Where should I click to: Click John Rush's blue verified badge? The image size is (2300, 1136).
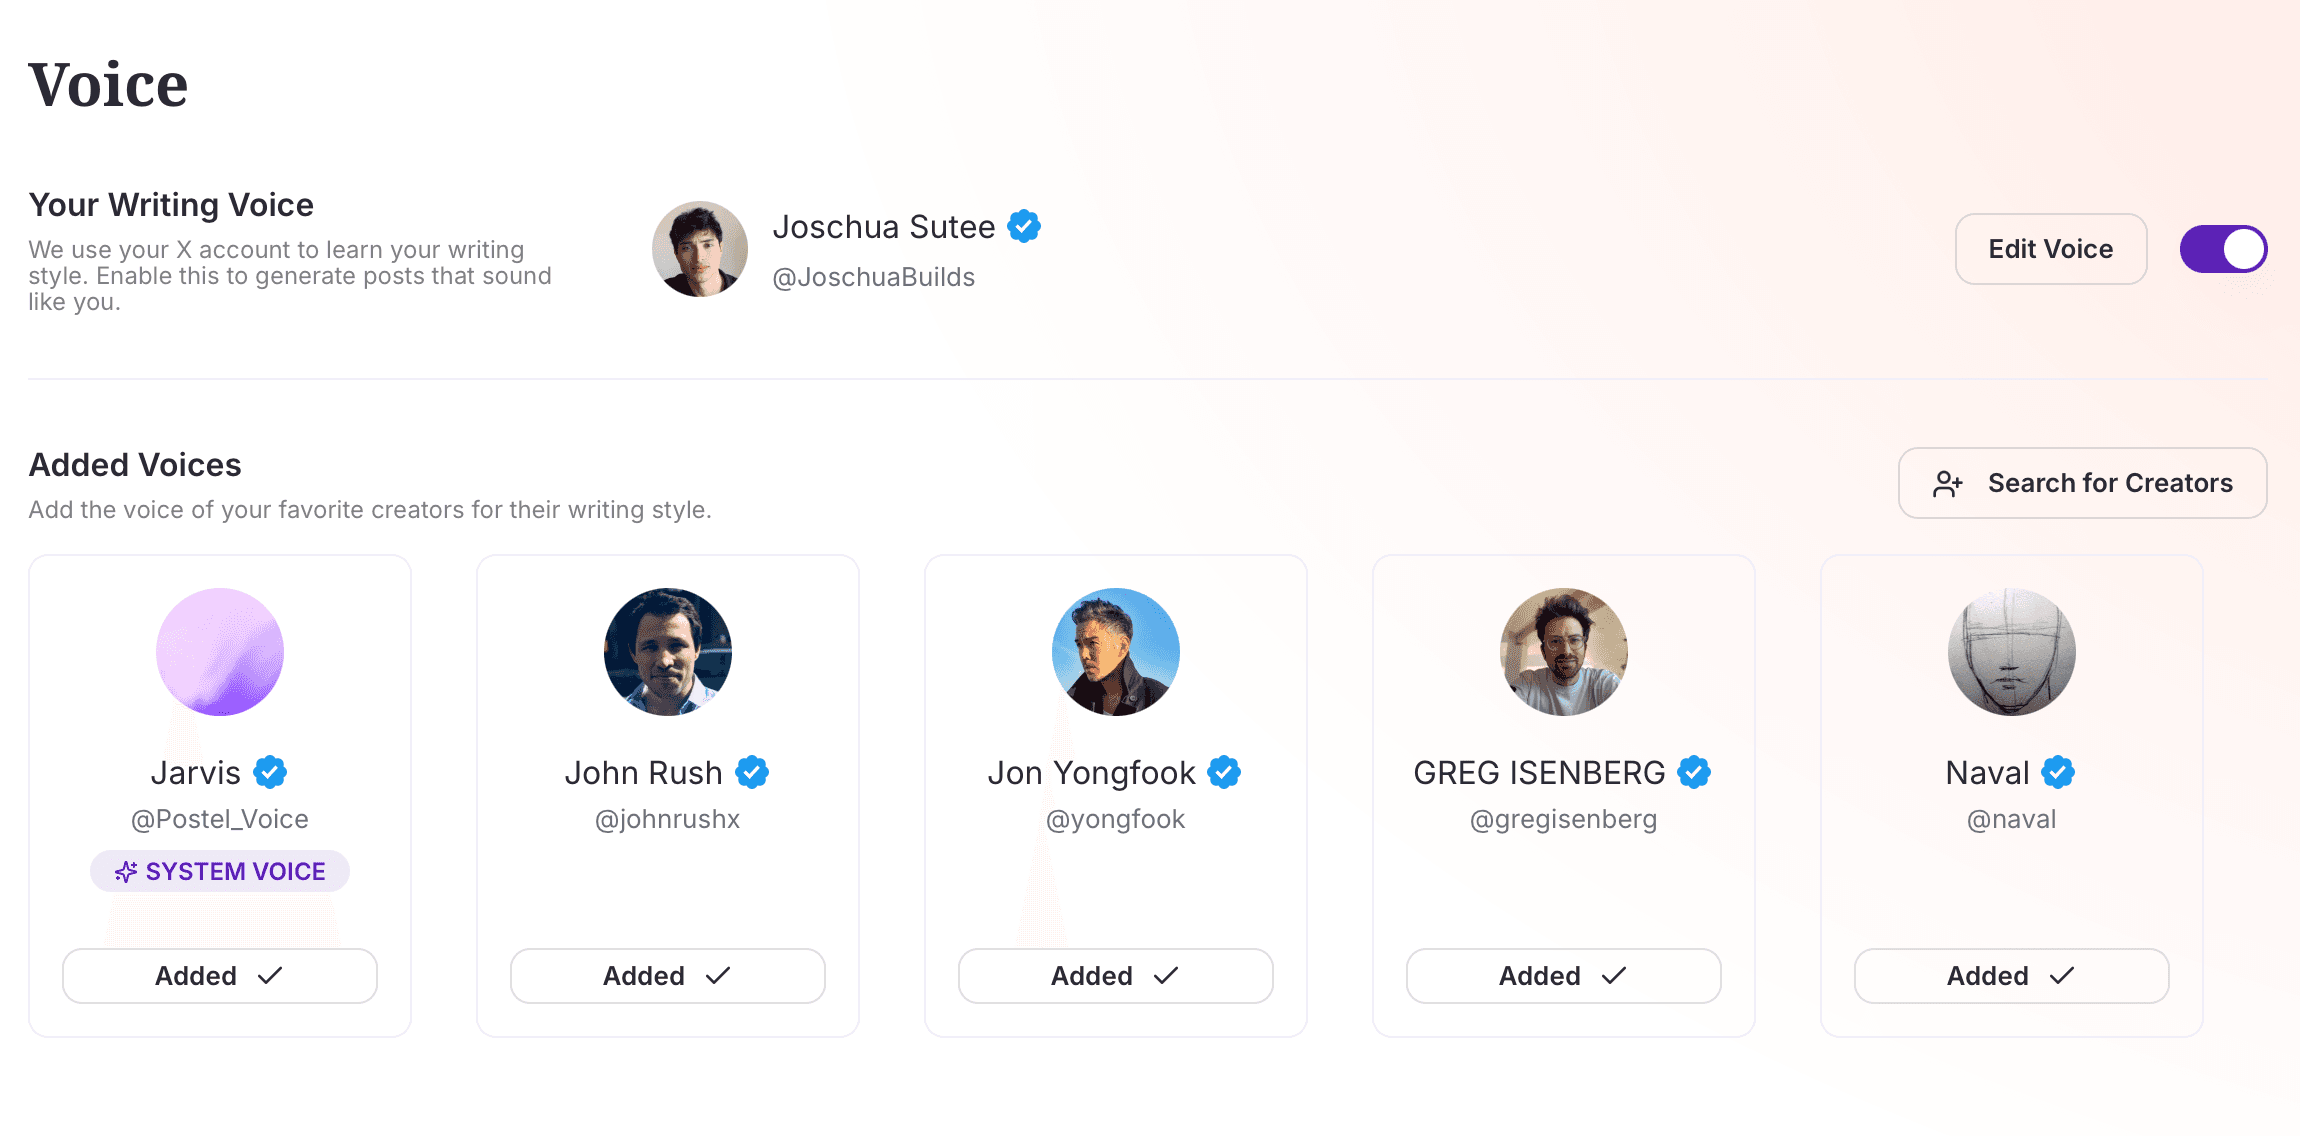coord(752,773)
